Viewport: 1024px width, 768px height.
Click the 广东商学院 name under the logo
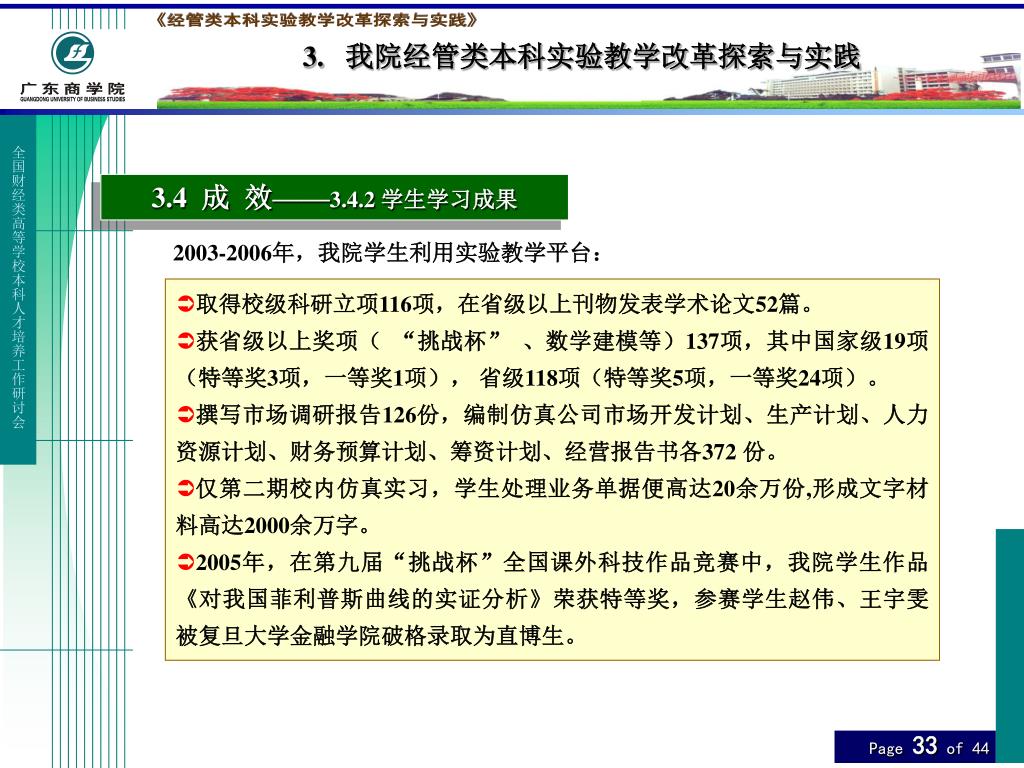pos(72,89)
